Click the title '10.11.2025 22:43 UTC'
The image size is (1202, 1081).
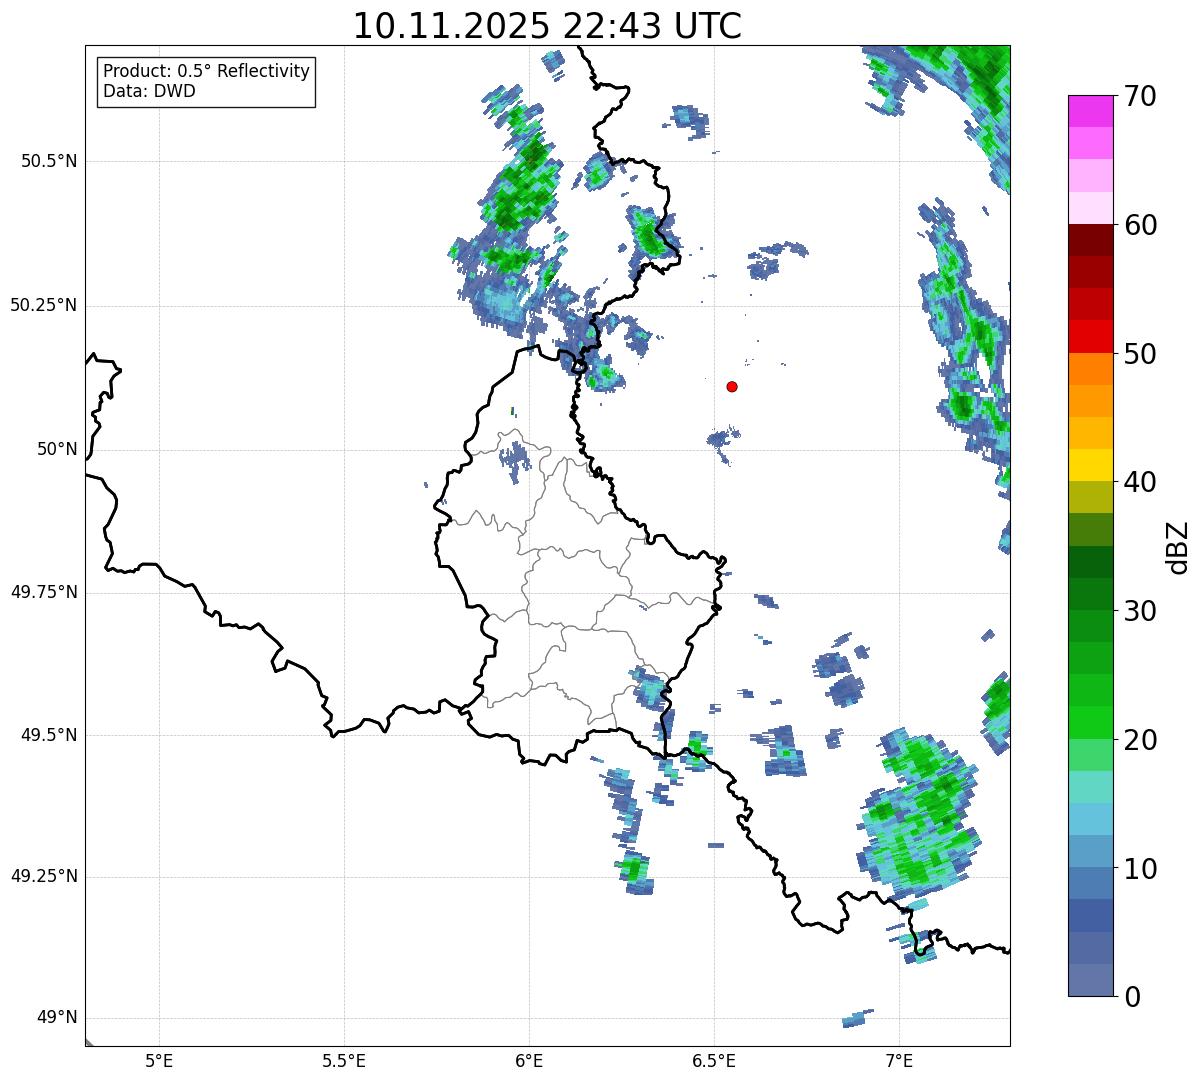547,25
